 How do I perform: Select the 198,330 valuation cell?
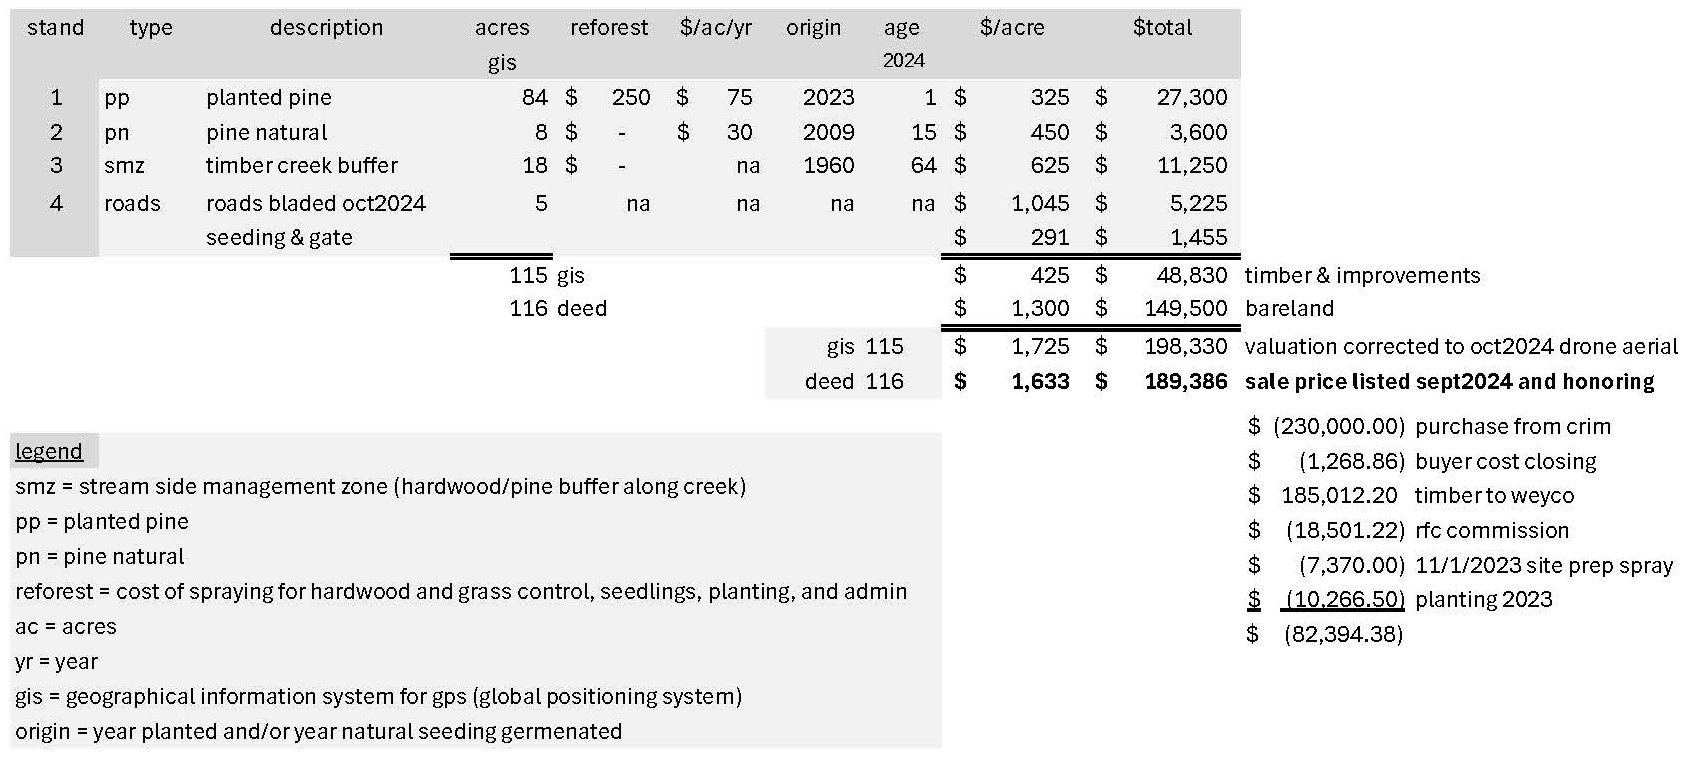[x=1186, y=347]
